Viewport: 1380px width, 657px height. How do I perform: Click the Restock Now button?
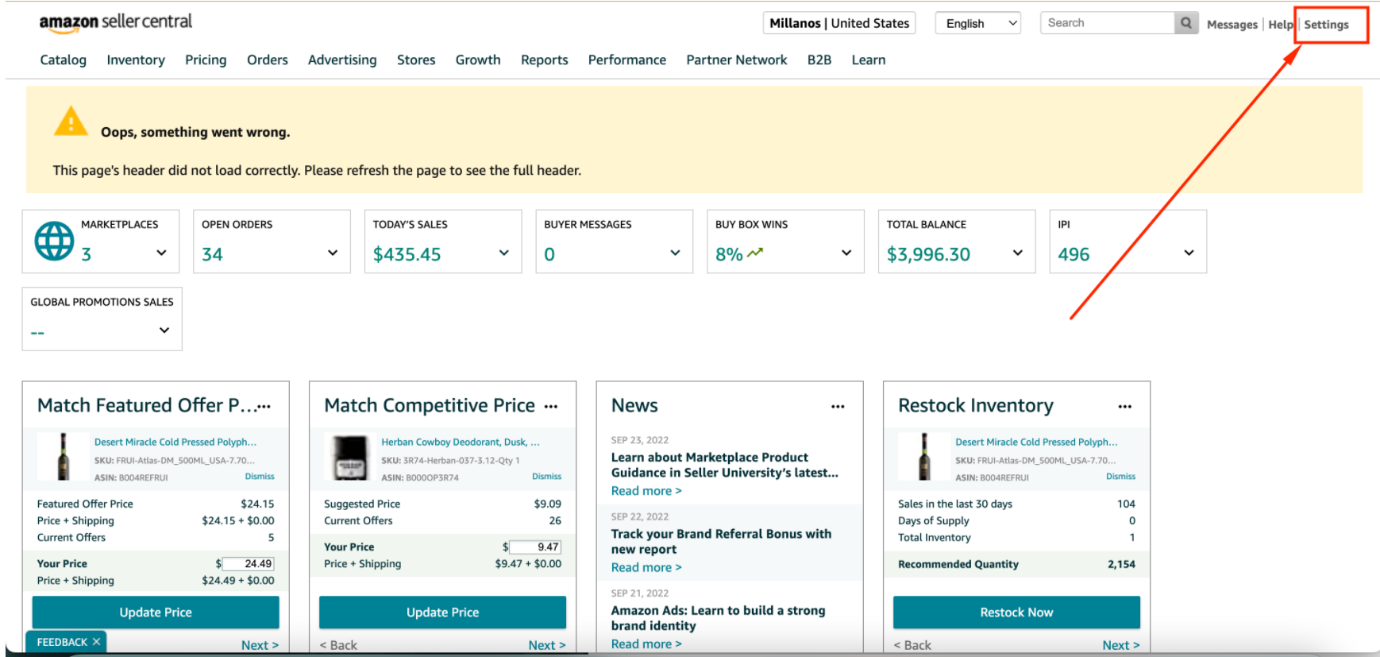[1016, 612]
